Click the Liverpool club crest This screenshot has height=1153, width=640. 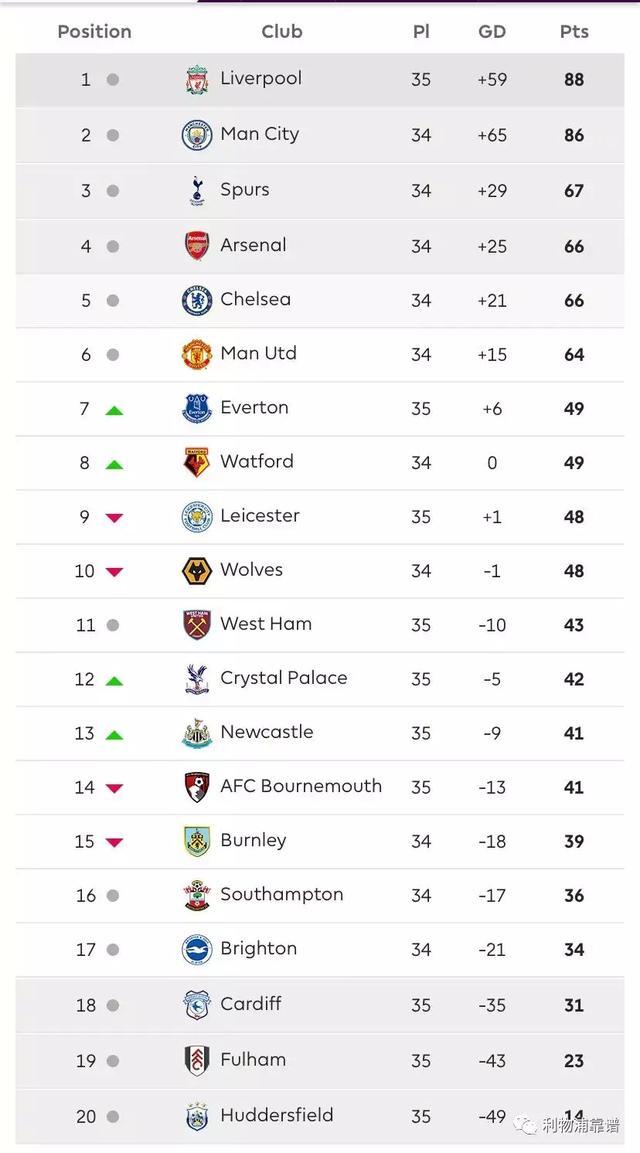pyautogui.click(x=196, y=79)
